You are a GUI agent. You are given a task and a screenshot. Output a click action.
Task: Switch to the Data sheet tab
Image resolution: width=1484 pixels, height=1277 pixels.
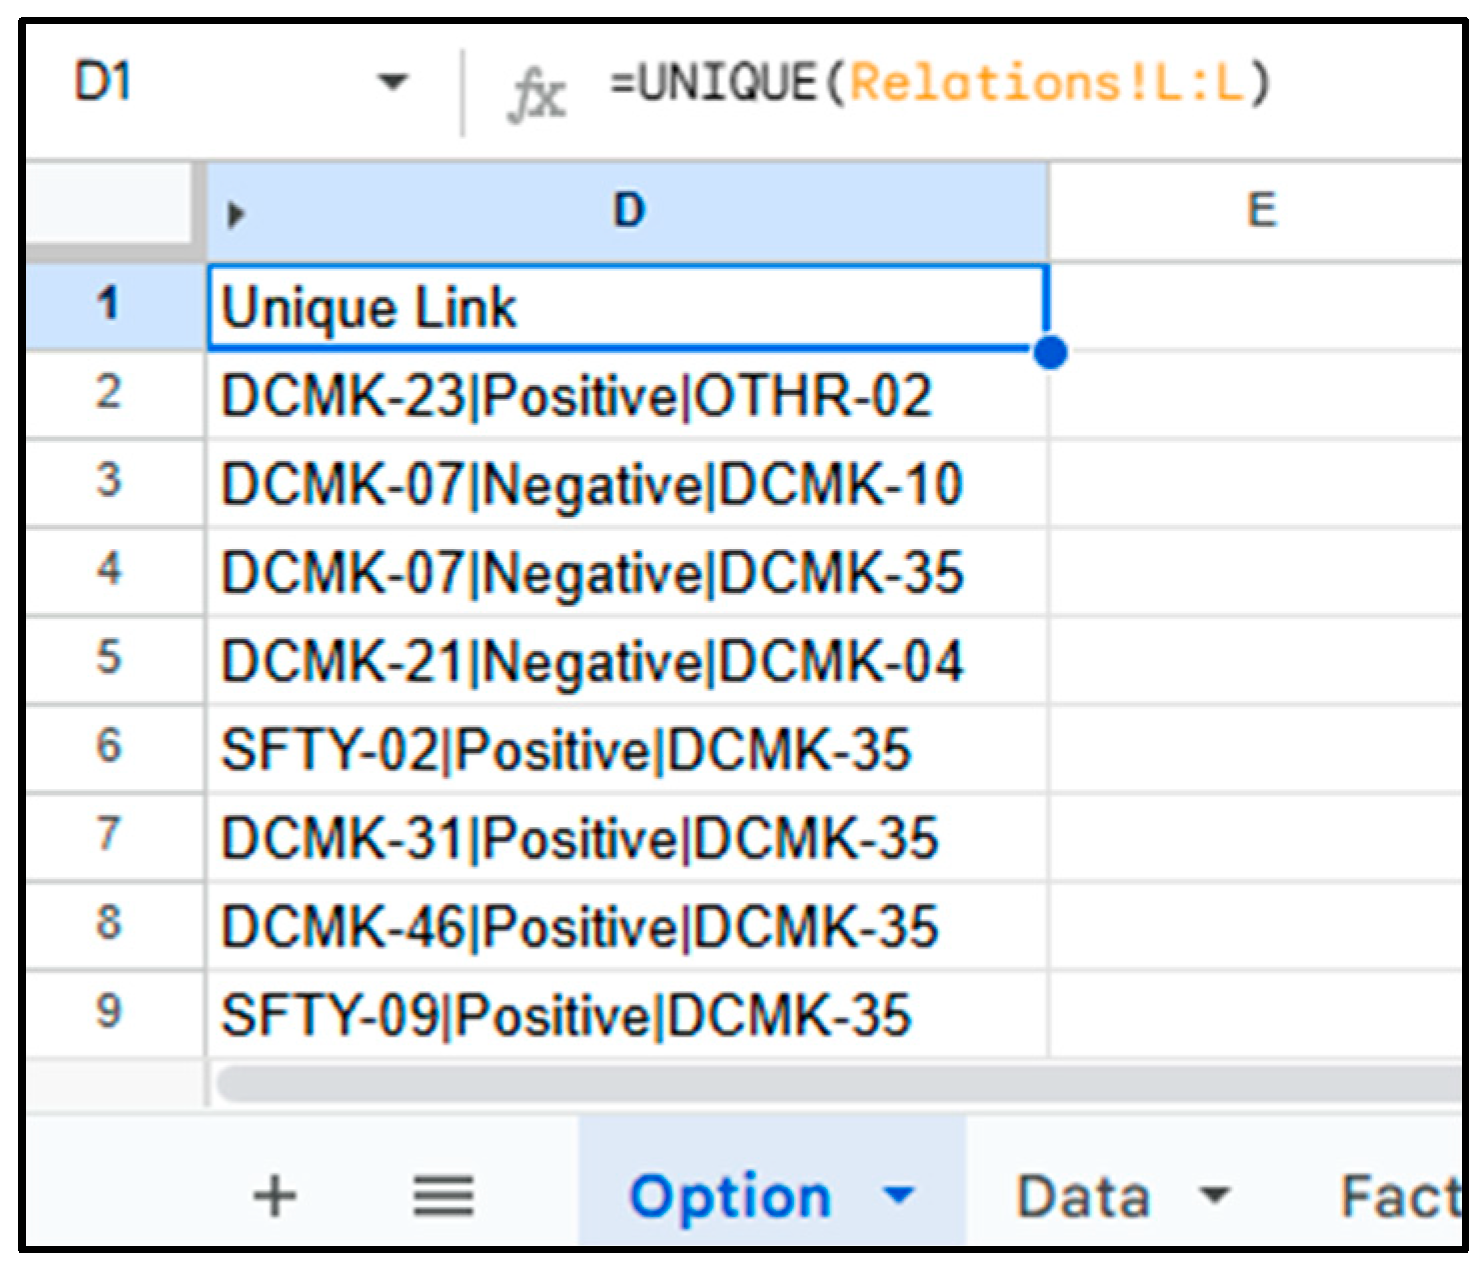pos(1082,1196)
